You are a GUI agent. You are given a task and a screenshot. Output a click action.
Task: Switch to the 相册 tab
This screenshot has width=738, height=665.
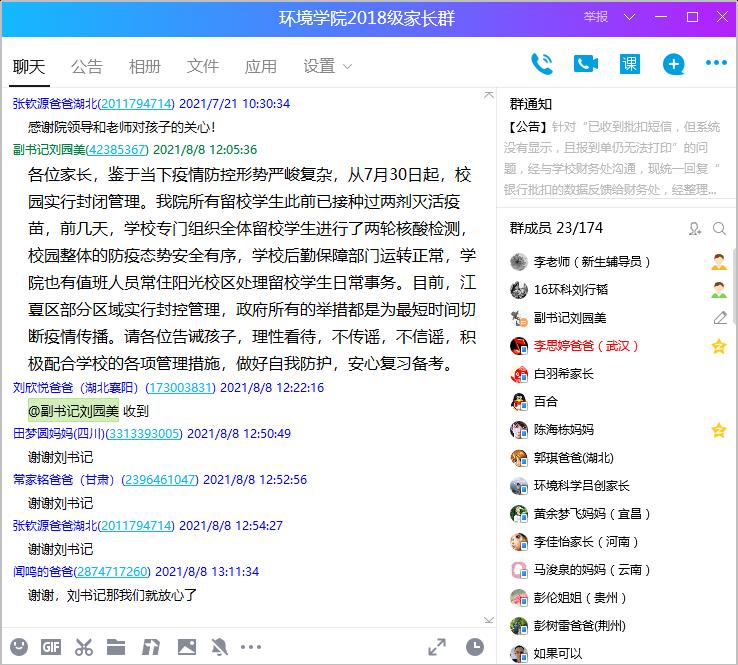[145, 66]
